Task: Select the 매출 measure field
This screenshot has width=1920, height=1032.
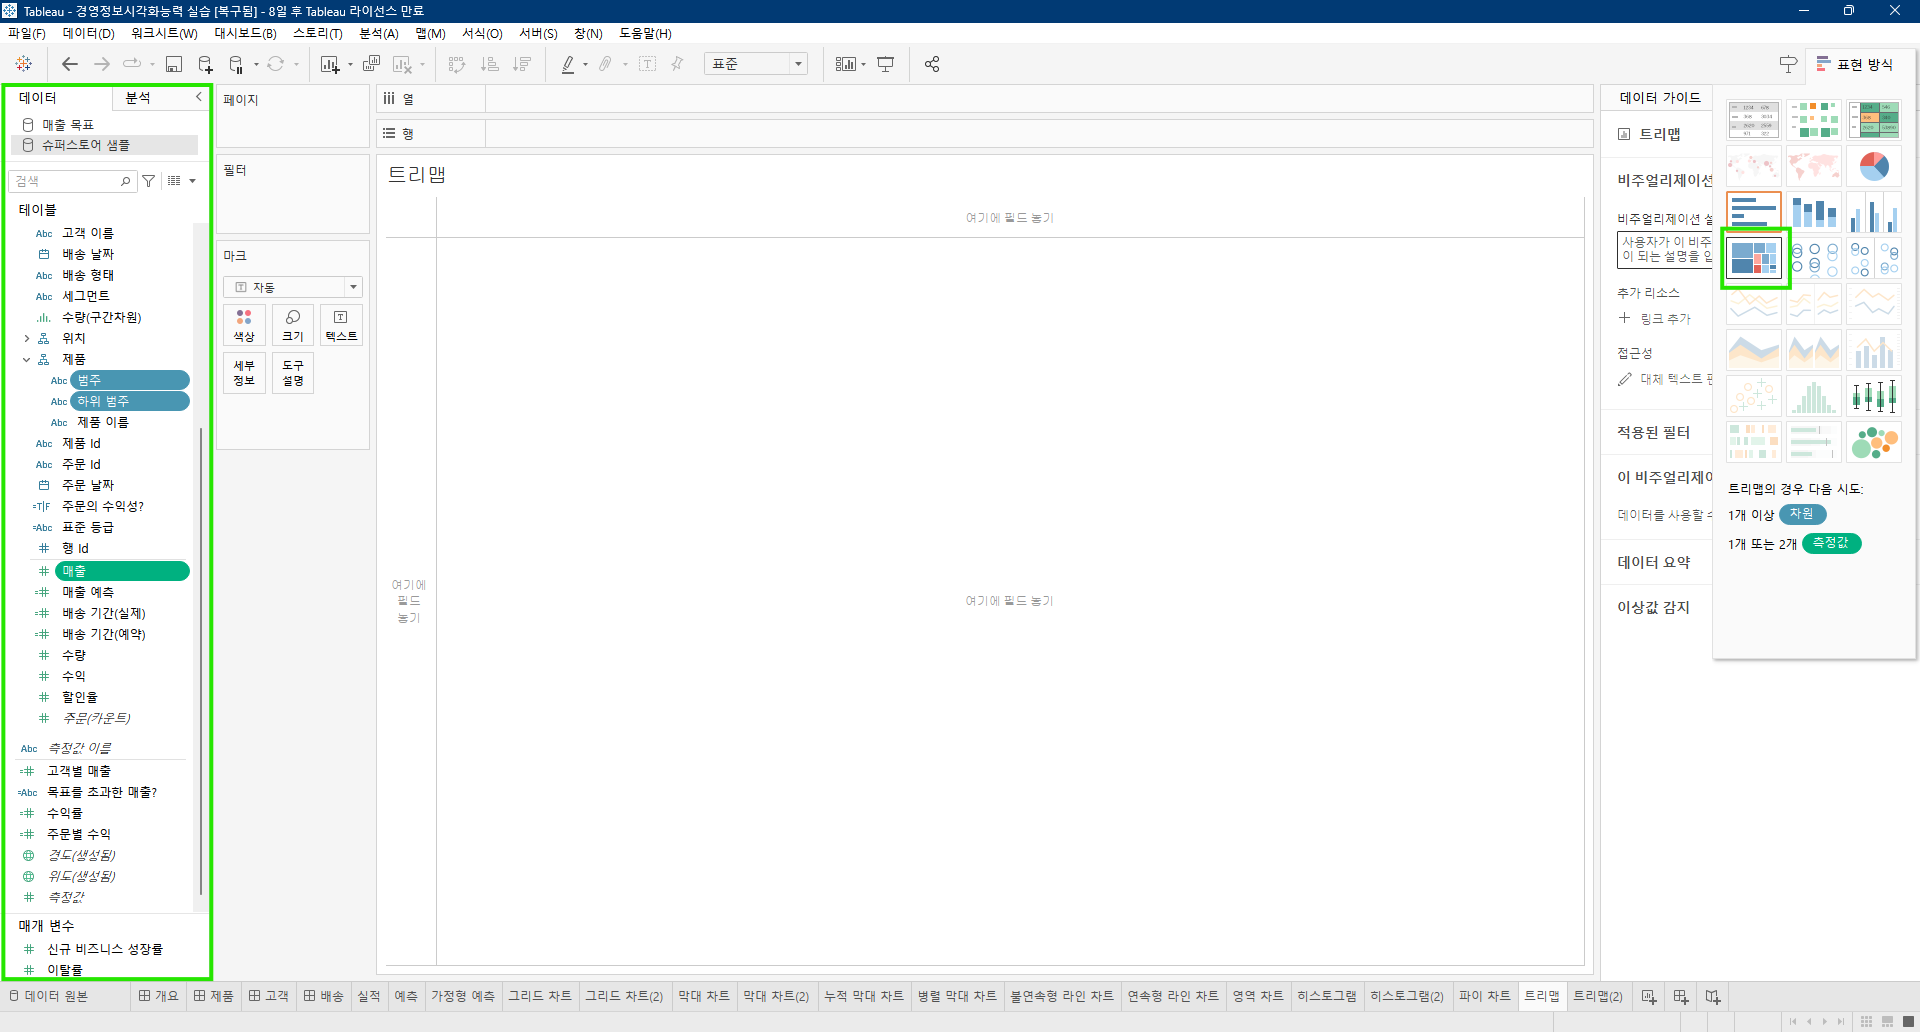Action: [x=122, y=571]
